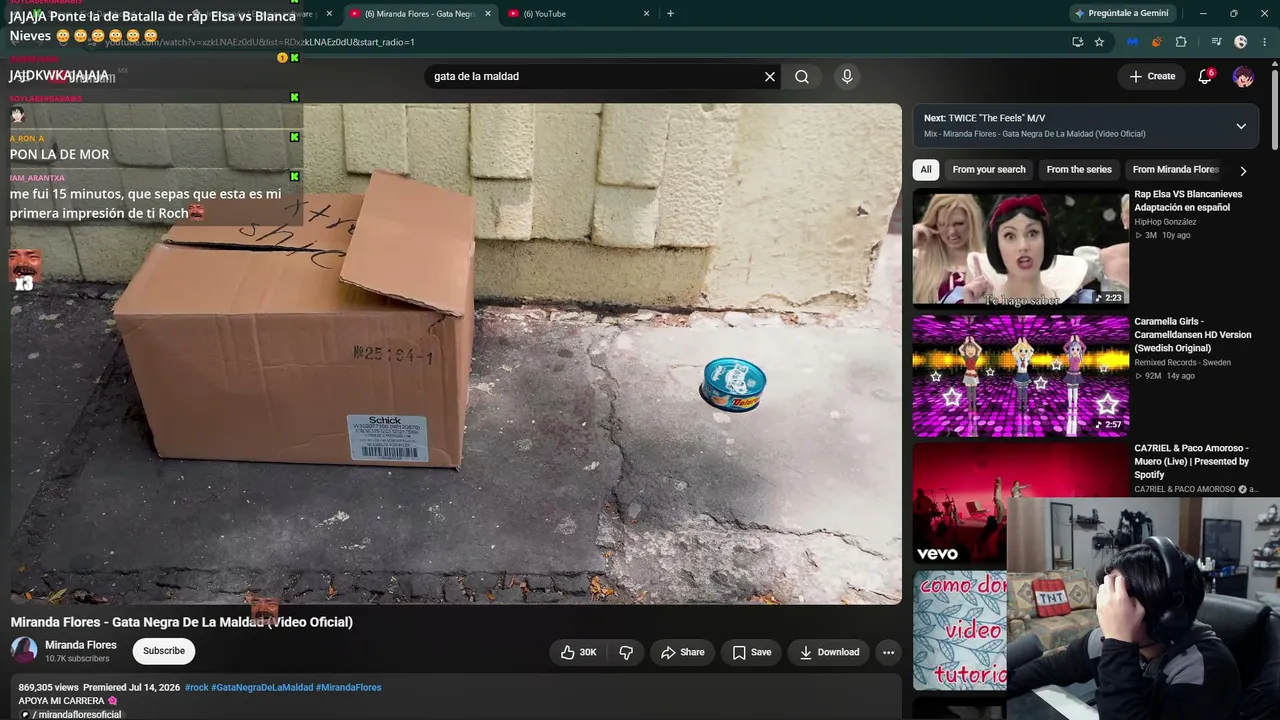Screen dimensions: 1280x720
Task: Ask Gemini via Pregúntale a Gemini button
Action: 1120,13
